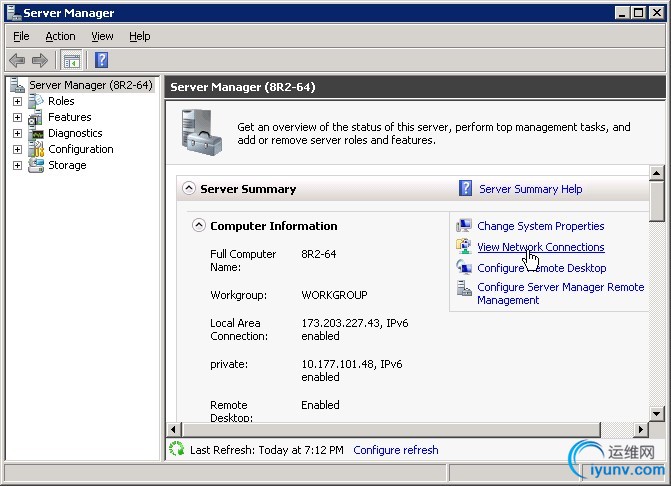Click the IP address 173.203.227.43 text
The height and width of the screenshot is (486, 671).
340,323
